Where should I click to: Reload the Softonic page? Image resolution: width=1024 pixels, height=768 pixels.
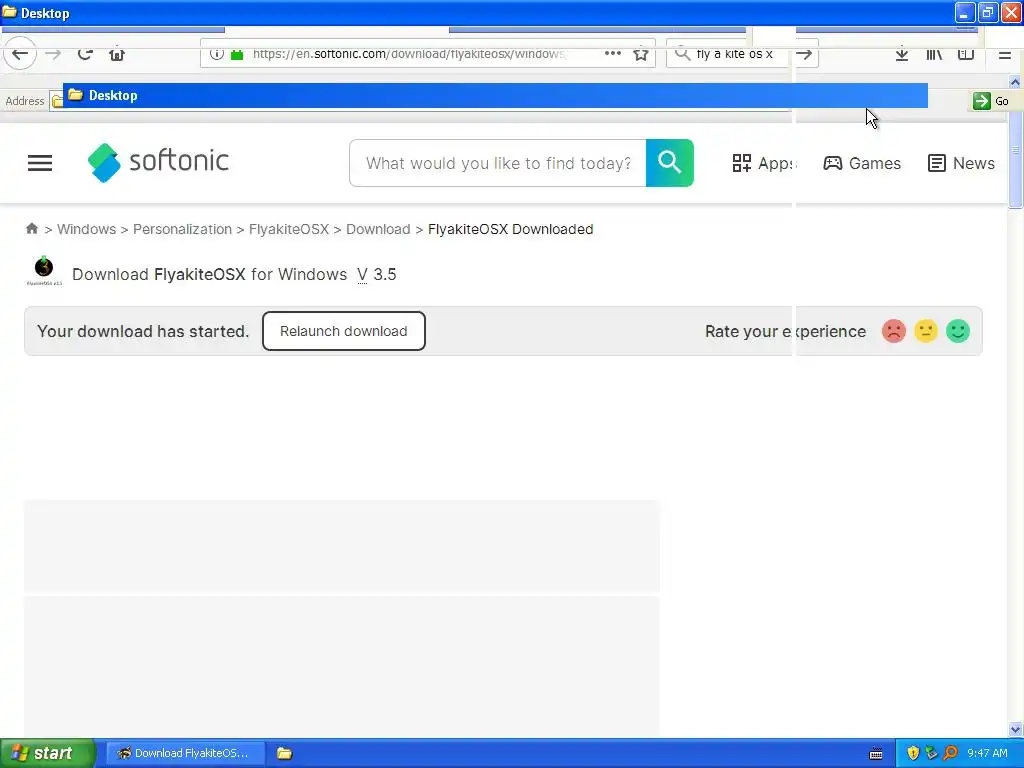85,55
